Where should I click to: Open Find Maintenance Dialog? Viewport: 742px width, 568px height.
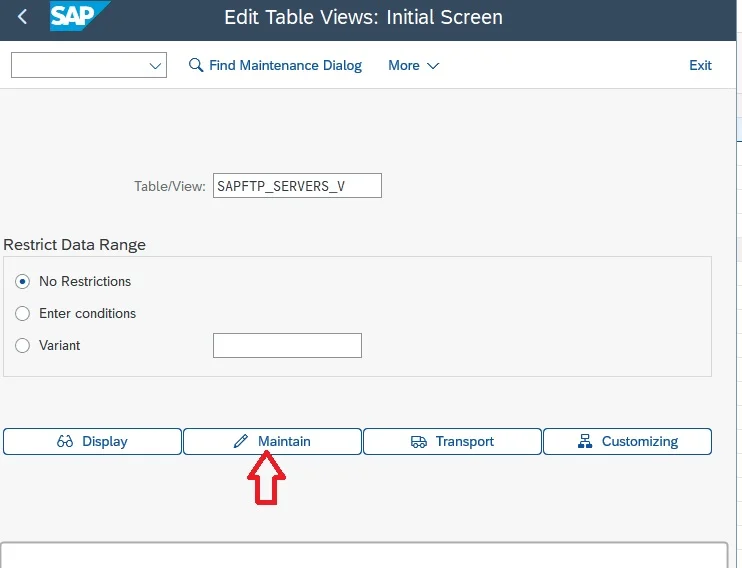(275, 65)
